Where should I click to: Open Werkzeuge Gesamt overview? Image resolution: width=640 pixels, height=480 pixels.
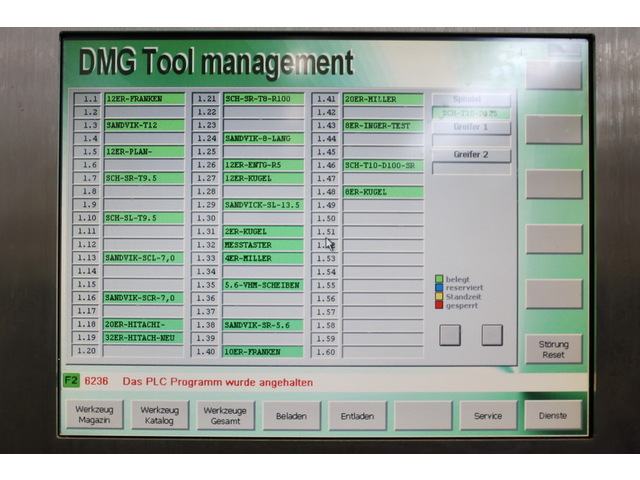[226, 416]
